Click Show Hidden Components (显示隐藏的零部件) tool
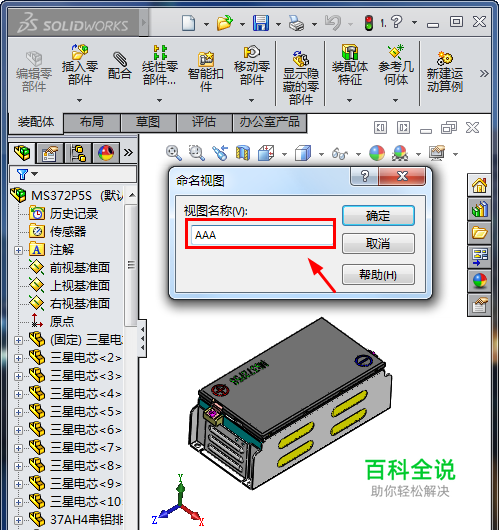Image resolution: width=499 pixels, height=530 pixels. tap(301, 78)
